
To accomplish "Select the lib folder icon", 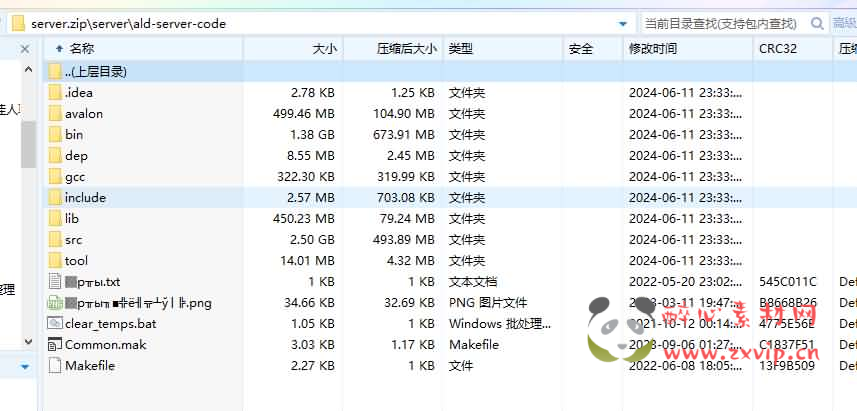I will (x=55, y=219).
